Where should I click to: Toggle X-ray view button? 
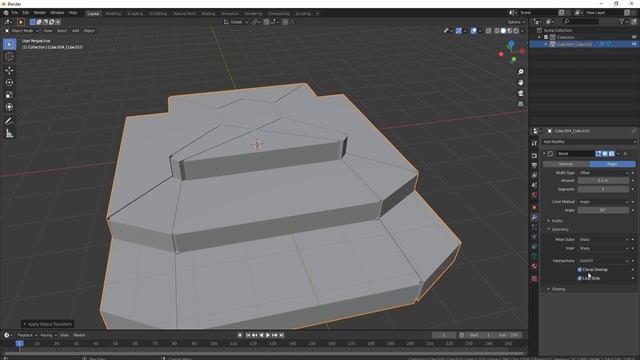click(489, 31)
